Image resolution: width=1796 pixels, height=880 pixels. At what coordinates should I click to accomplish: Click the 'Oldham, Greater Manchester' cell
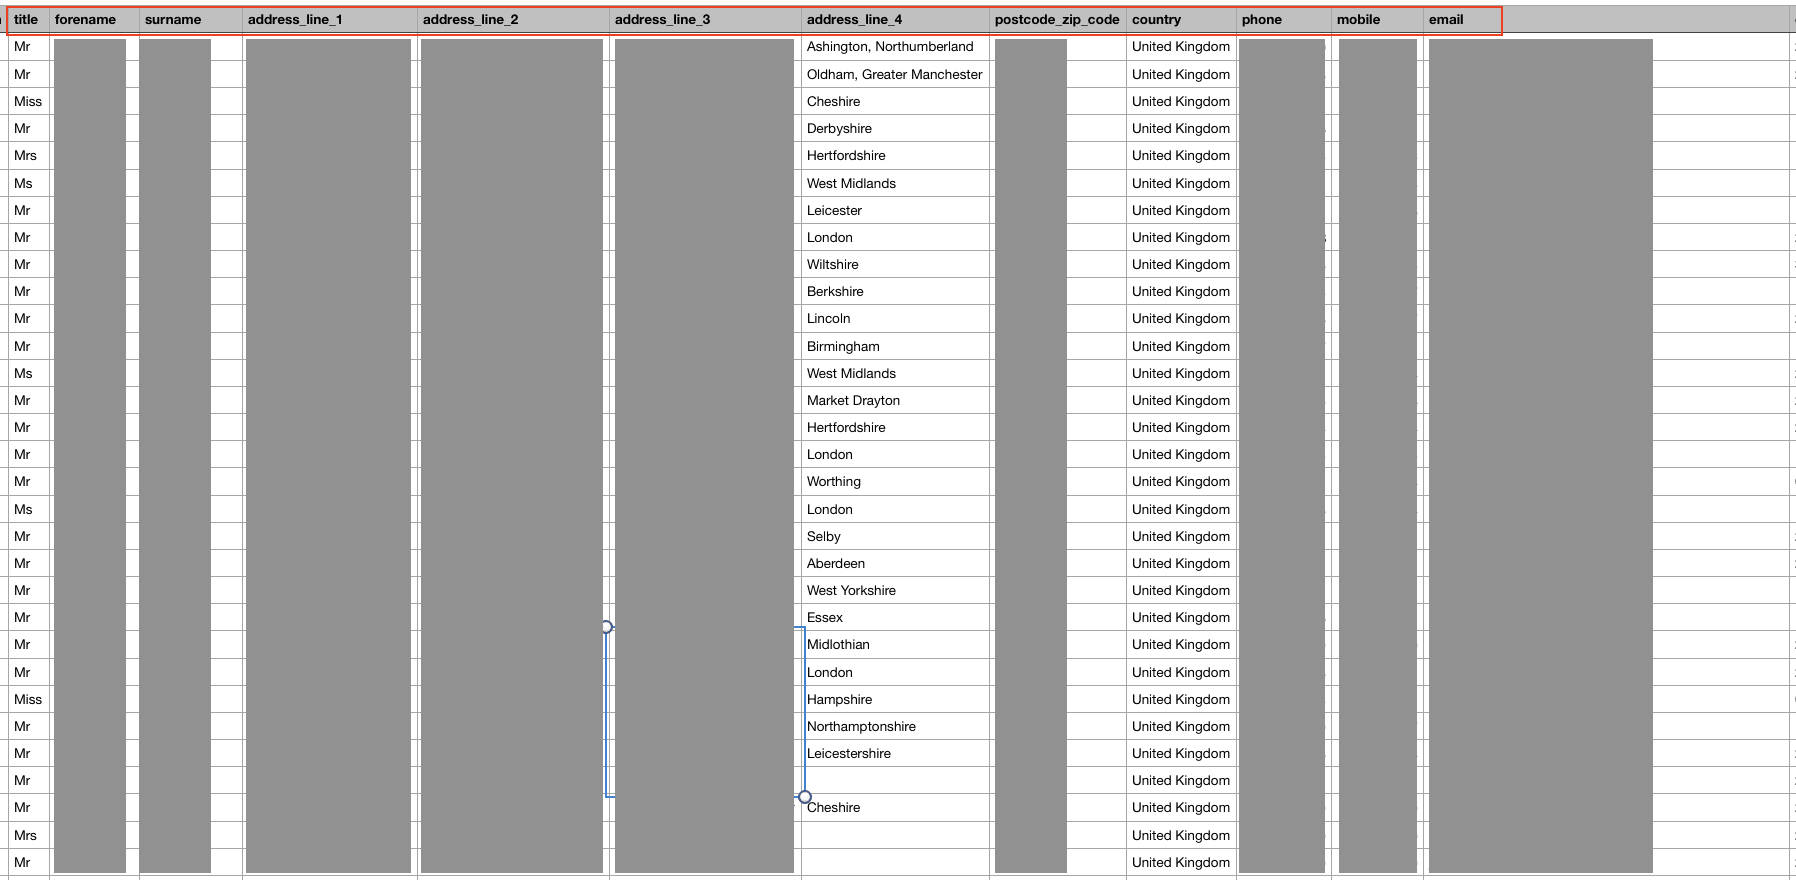click(896, 74)
